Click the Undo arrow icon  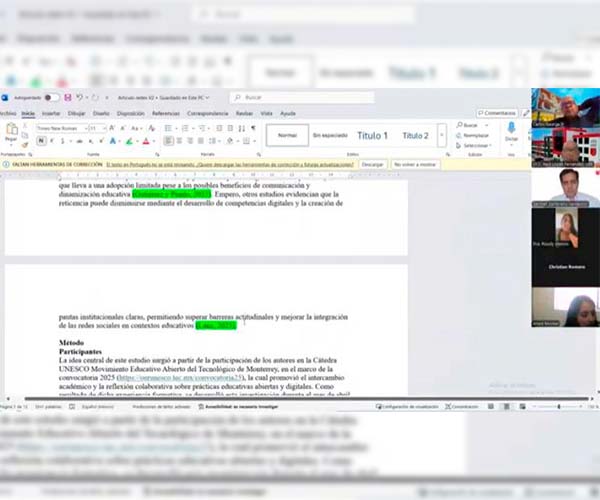pos(79,98)
